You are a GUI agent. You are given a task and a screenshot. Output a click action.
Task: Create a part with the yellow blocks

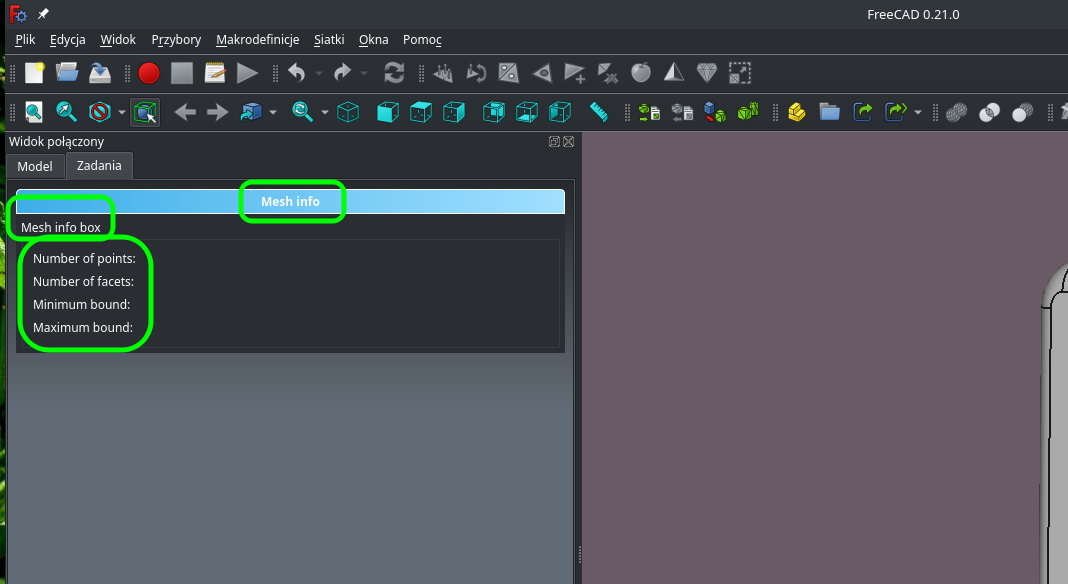[x=797, y=112]
